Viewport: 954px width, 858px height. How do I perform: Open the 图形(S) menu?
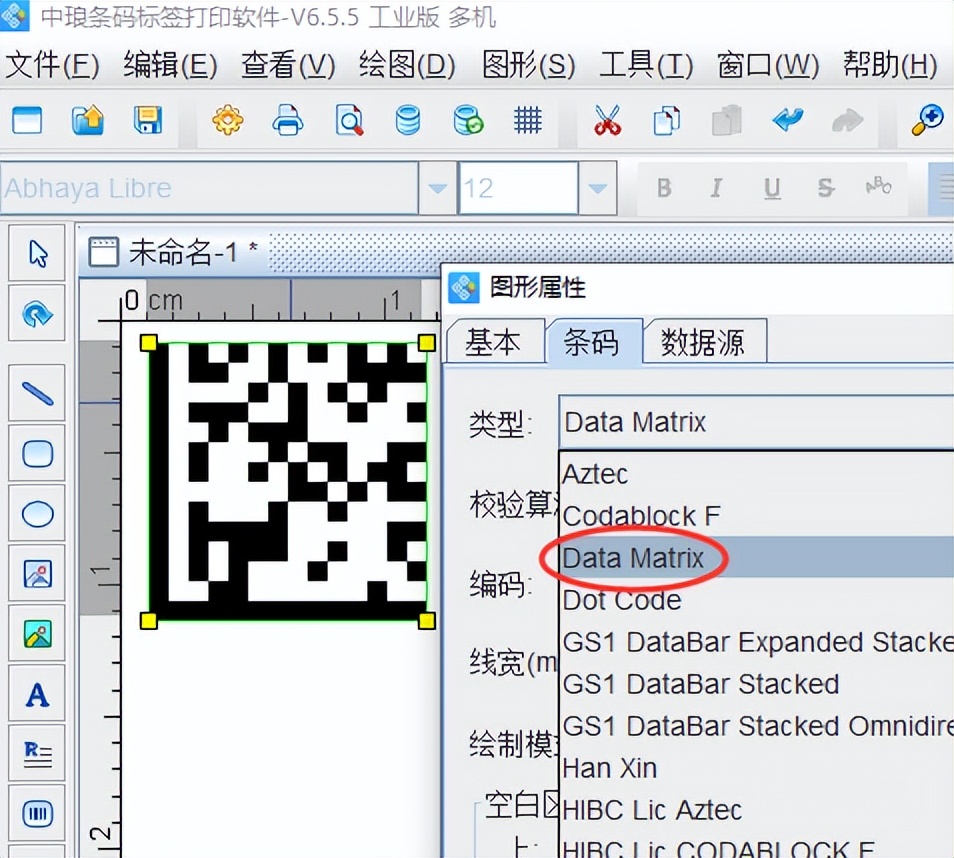[x=528, y=65]
